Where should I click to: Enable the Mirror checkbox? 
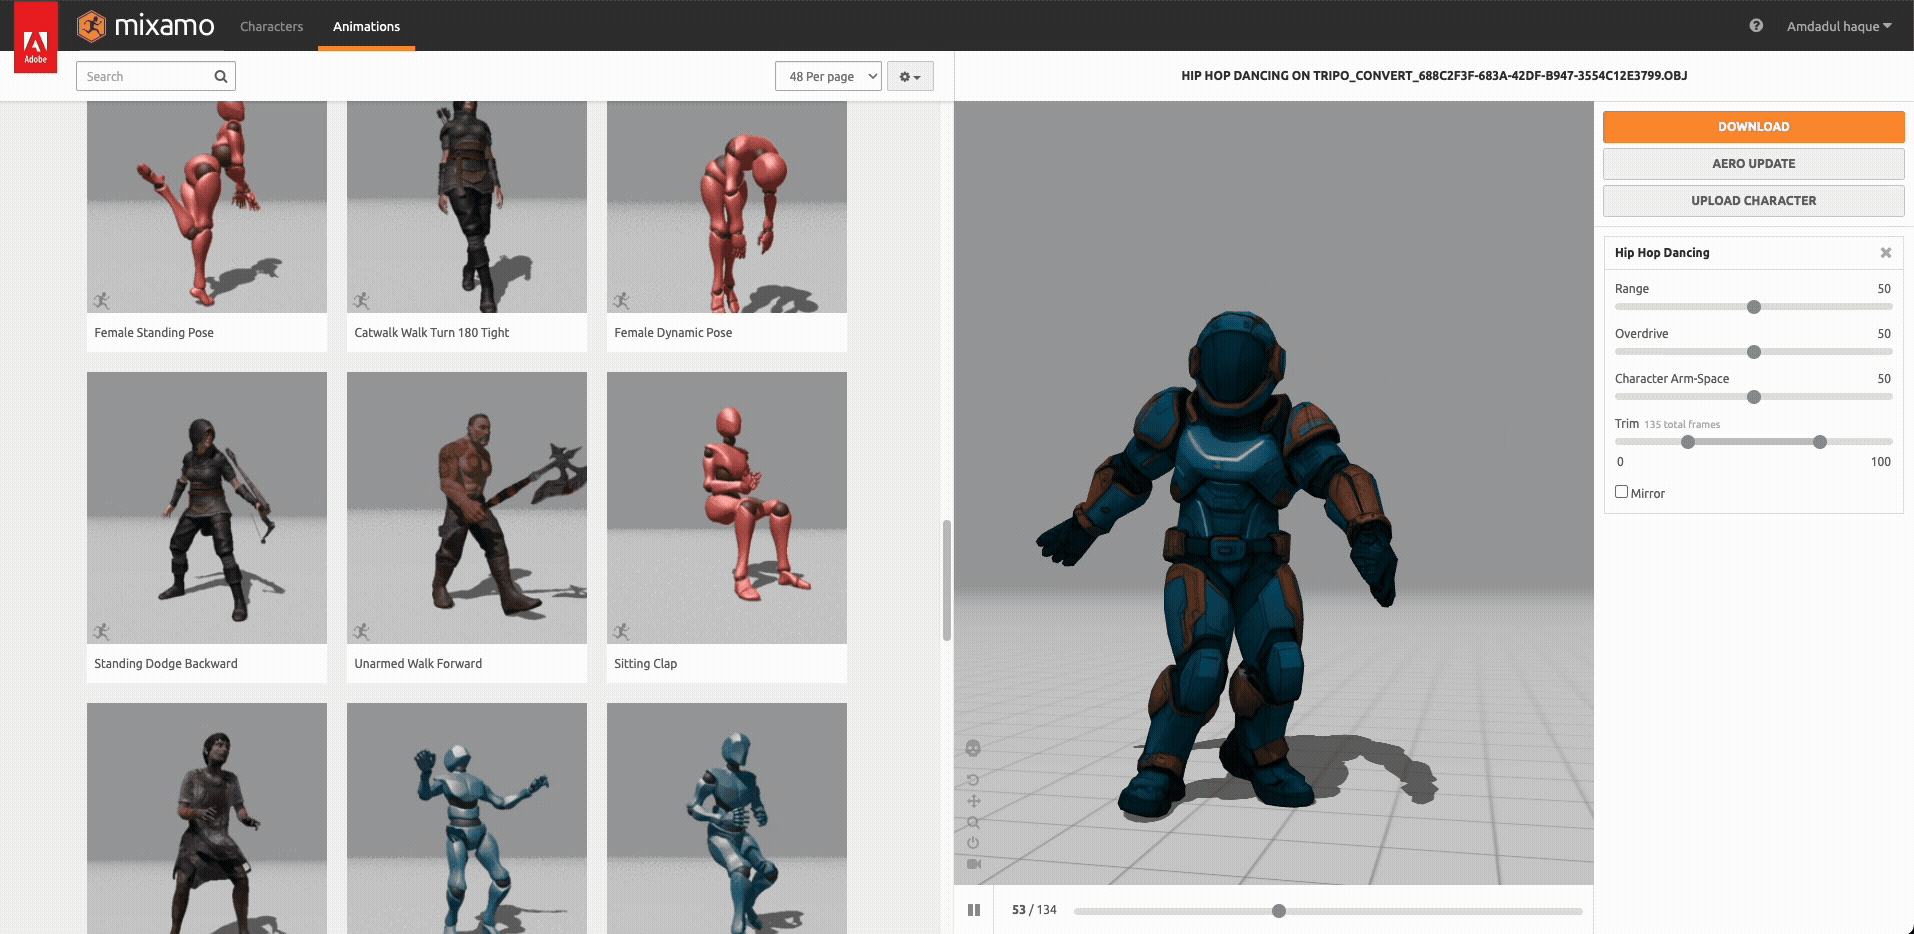tap(1621, 492)
